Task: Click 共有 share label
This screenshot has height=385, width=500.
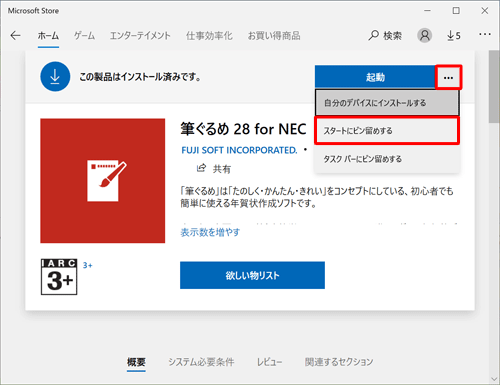Action: [x=222, y=169]
